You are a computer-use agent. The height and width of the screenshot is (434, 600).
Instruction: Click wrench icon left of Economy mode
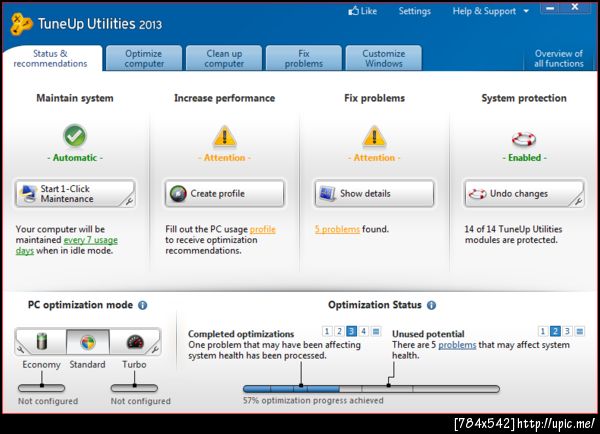tap(20, 349)
